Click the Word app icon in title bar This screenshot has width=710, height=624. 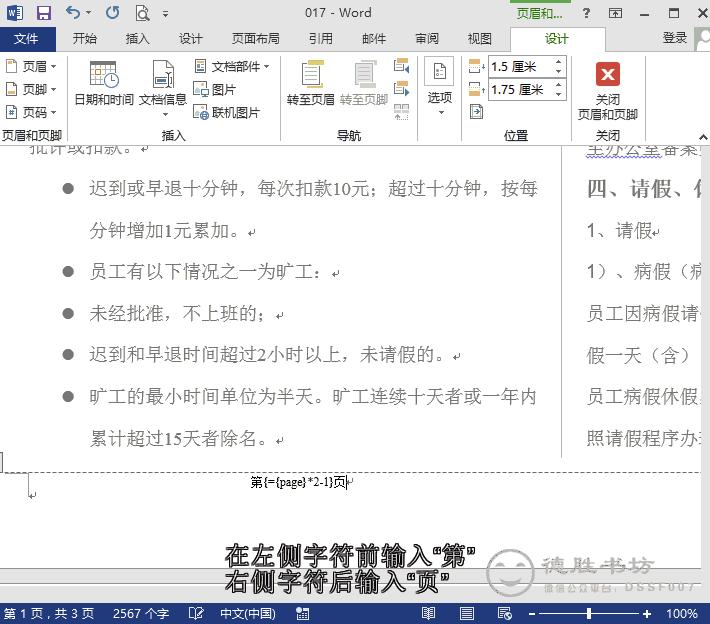pos(14,13)
